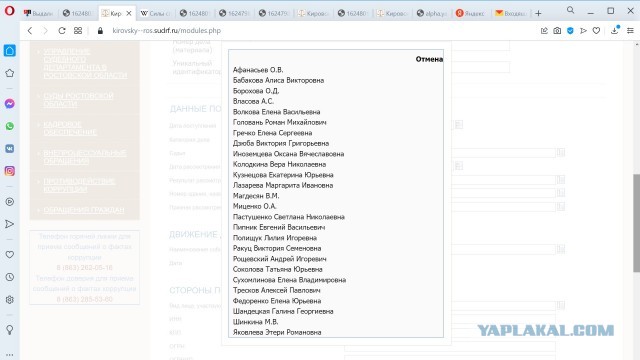640x360 pixels.
Task: Select Сухомлинова Елена Владимировна
Action: click(x=289, y=280)
